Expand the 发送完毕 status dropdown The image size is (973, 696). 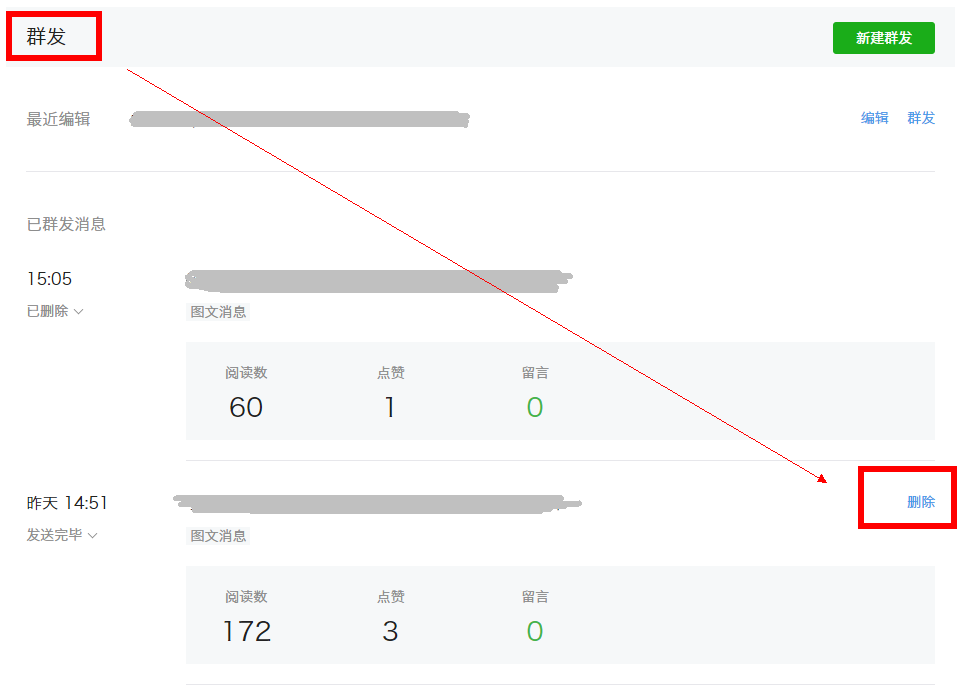tap(61, 535)
